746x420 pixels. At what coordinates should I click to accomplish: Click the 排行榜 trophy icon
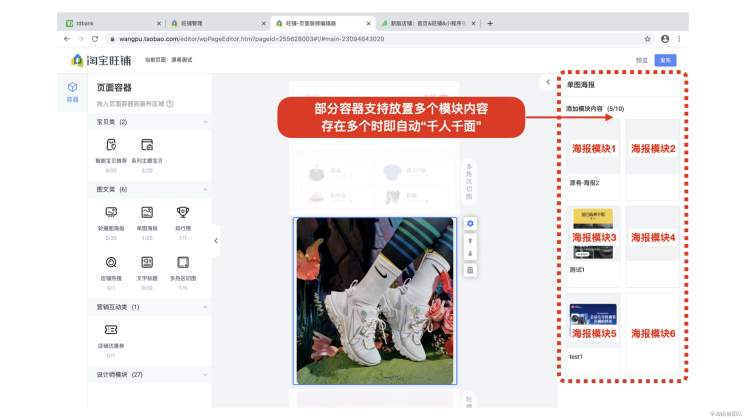click(x=183, y=212)
